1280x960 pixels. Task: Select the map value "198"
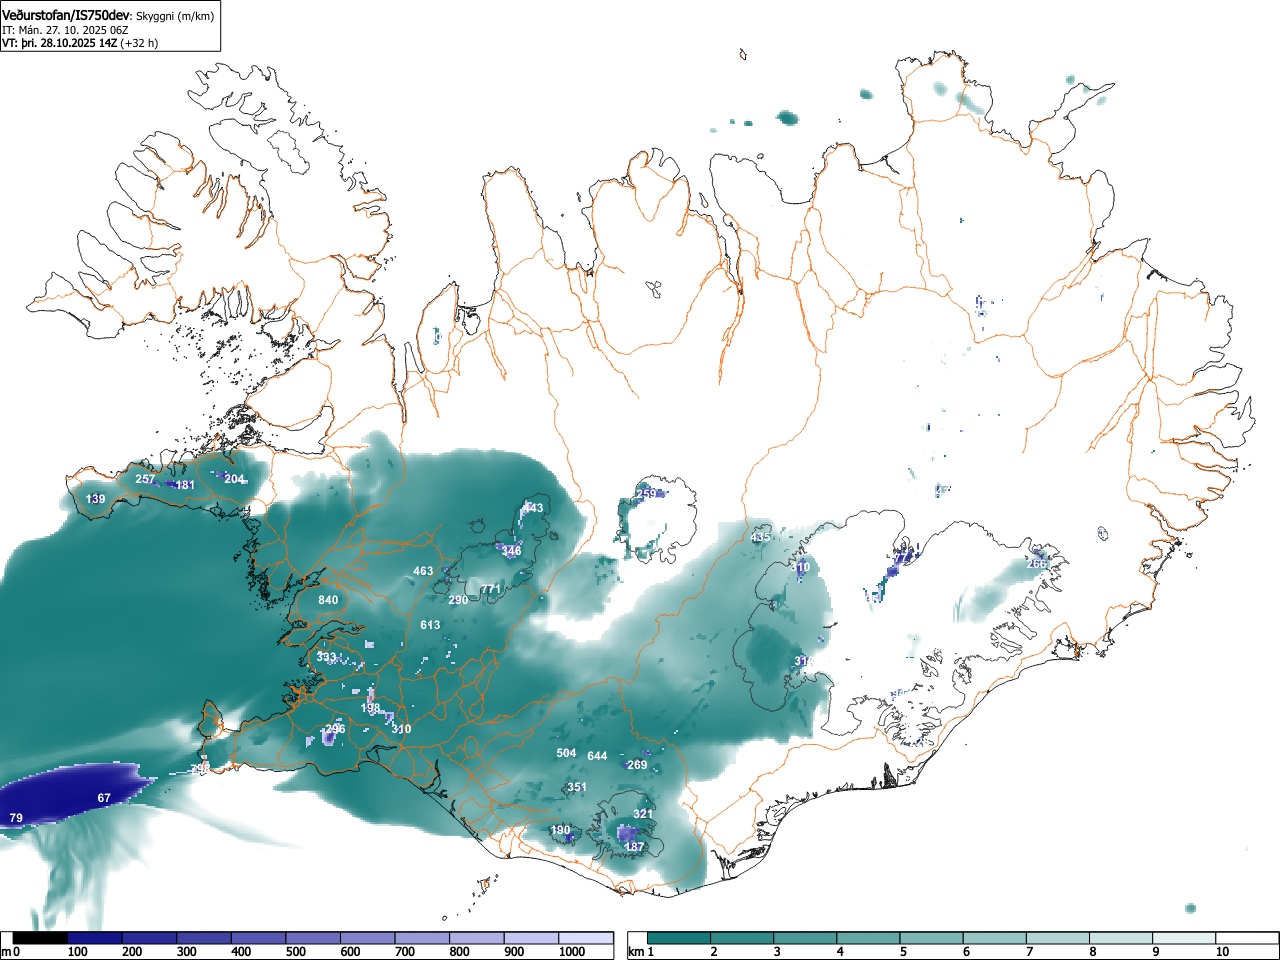(x=370, y=708)
